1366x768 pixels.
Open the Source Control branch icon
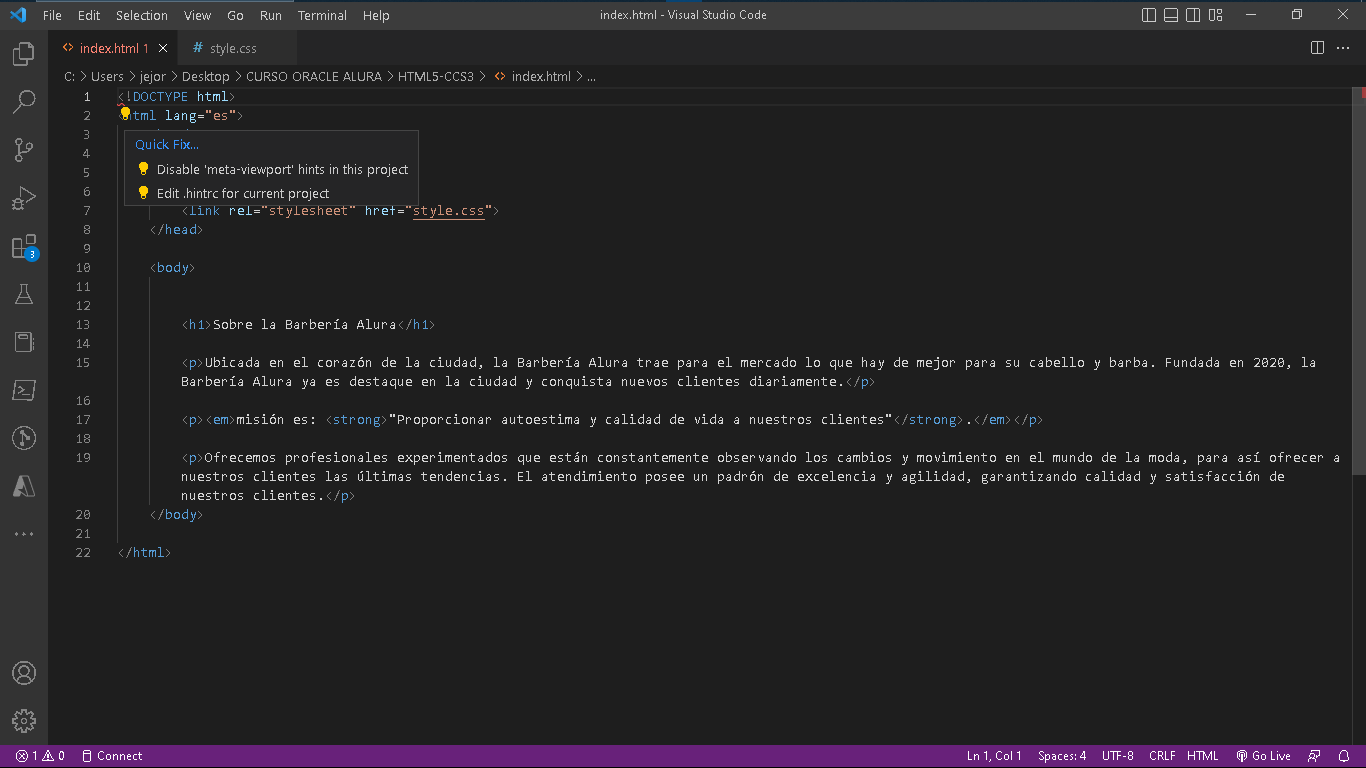point(24,150)
